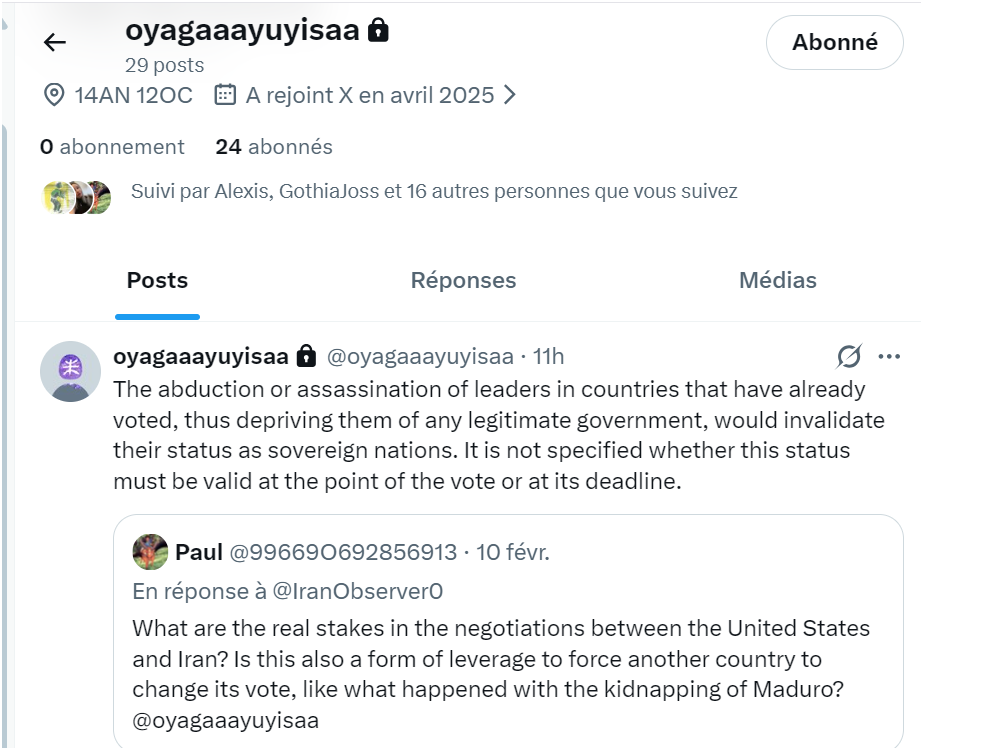This screenshot has height=750, width=1000.
Task: Click the @IranObserver0 reply mention
Action: 357,591
